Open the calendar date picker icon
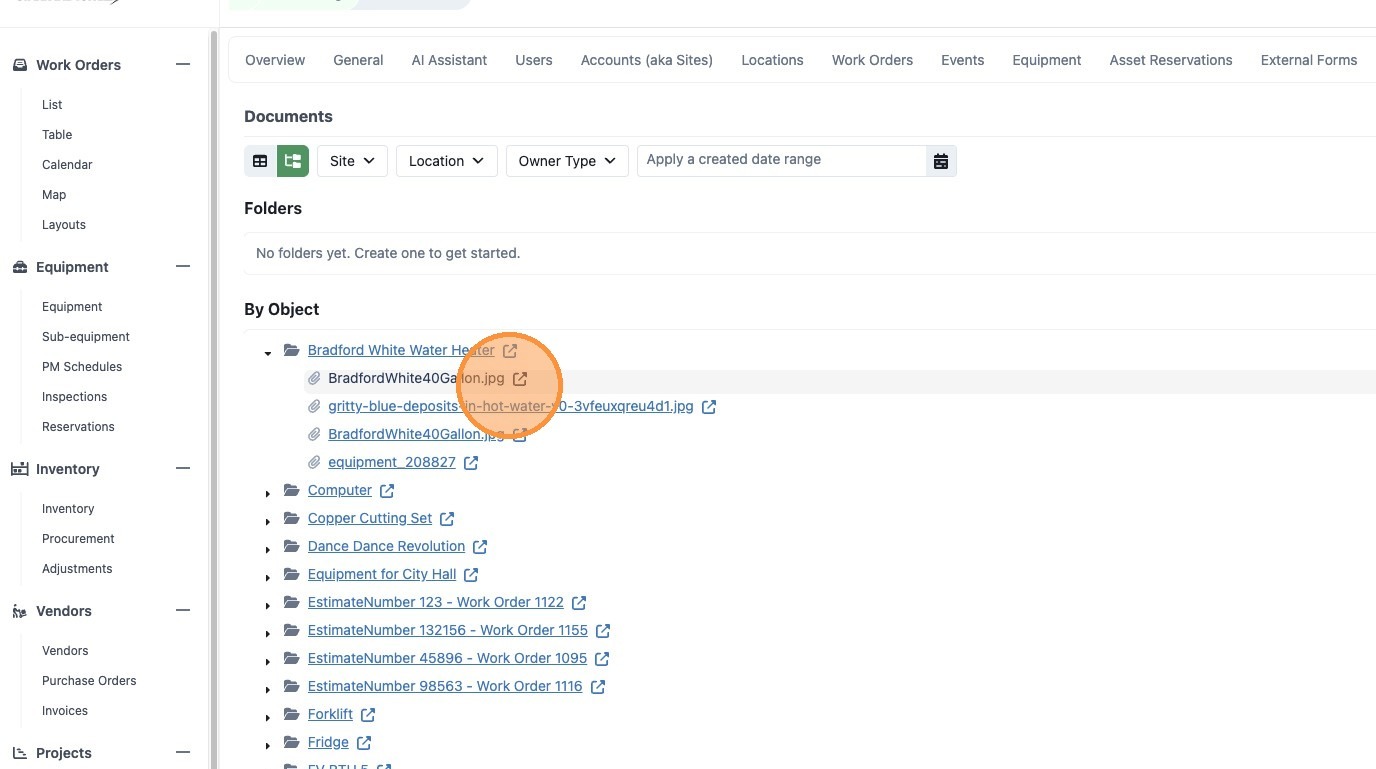This screenshot has height=769, width=1376. tap(941, 161)
